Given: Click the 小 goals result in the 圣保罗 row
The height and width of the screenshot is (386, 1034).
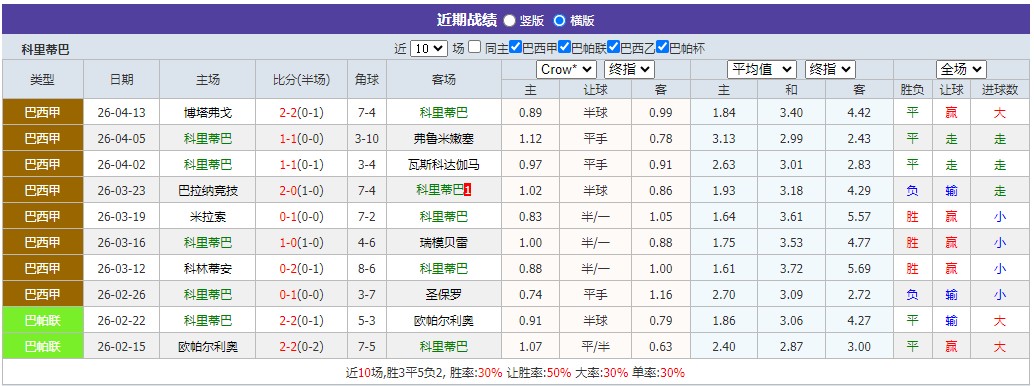Looking at the screenshot, I should (x=1000, y=294).
